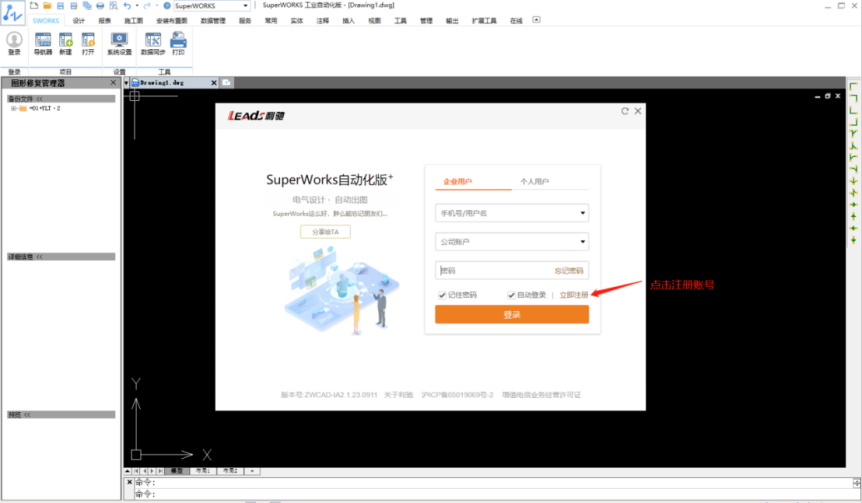Open 系统设置 system settings
Image resolution: width=862 pixels, height=503 pixels.
click(119, 41)
